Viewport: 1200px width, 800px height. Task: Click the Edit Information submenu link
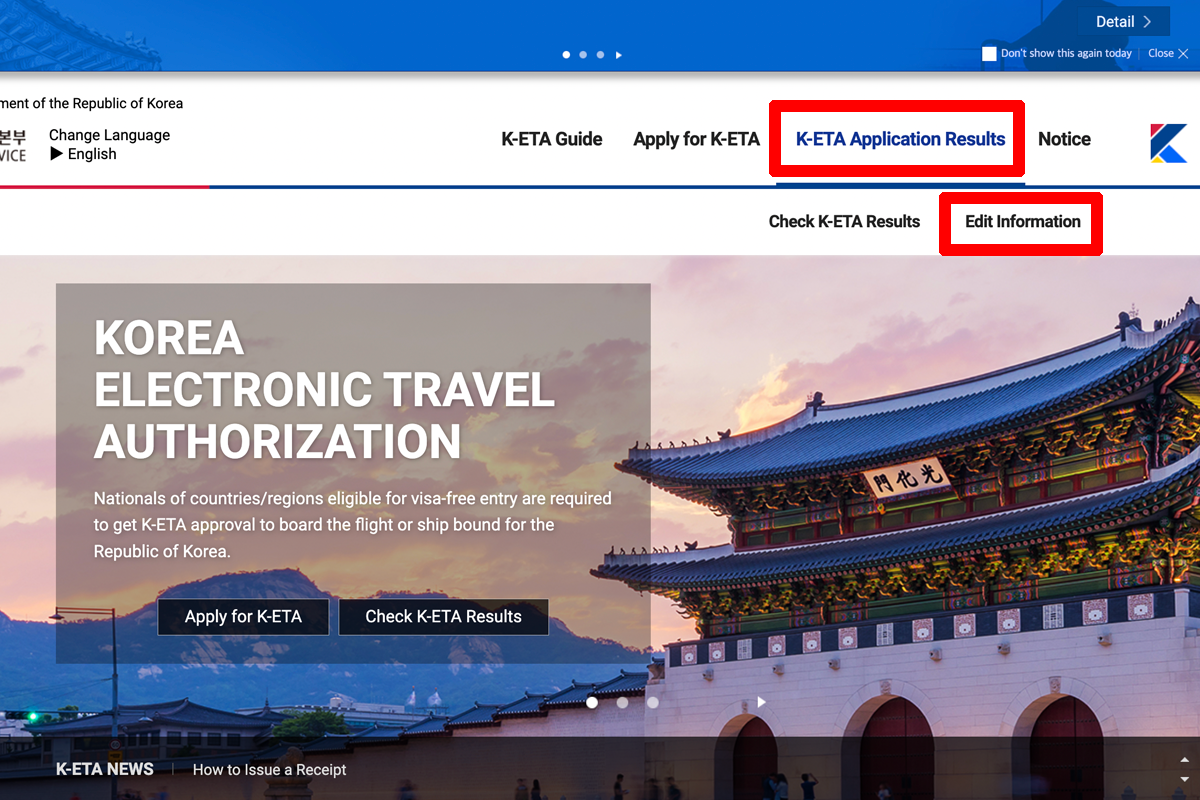point(1023,222)
